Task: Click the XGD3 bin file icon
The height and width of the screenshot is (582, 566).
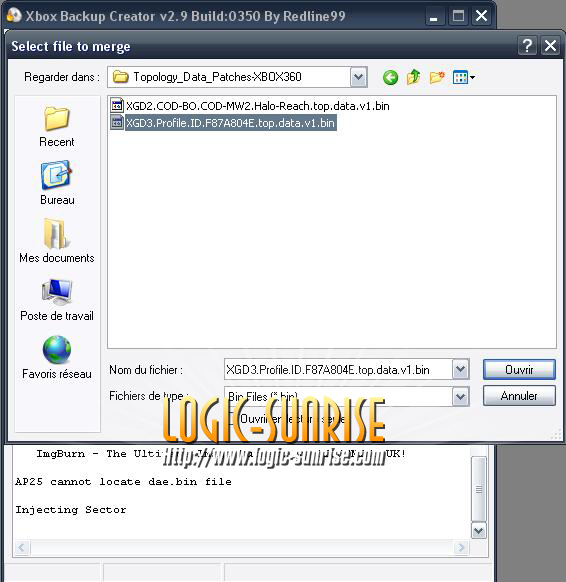Action: pos(117,122)
